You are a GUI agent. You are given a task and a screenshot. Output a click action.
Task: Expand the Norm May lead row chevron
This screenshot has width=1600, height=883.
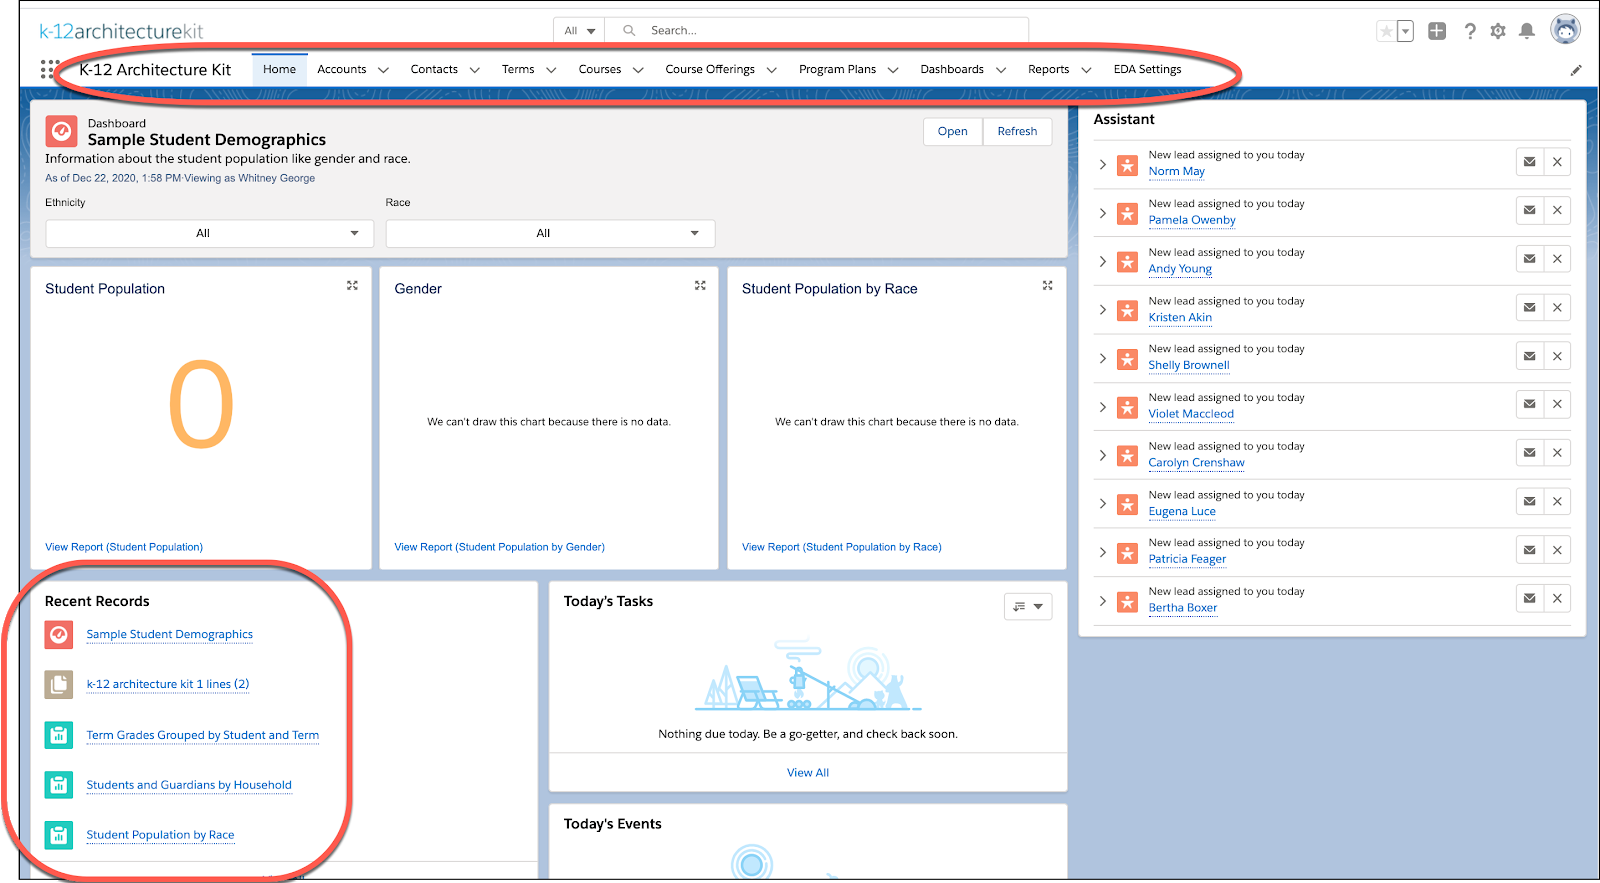coord(1103,164)
